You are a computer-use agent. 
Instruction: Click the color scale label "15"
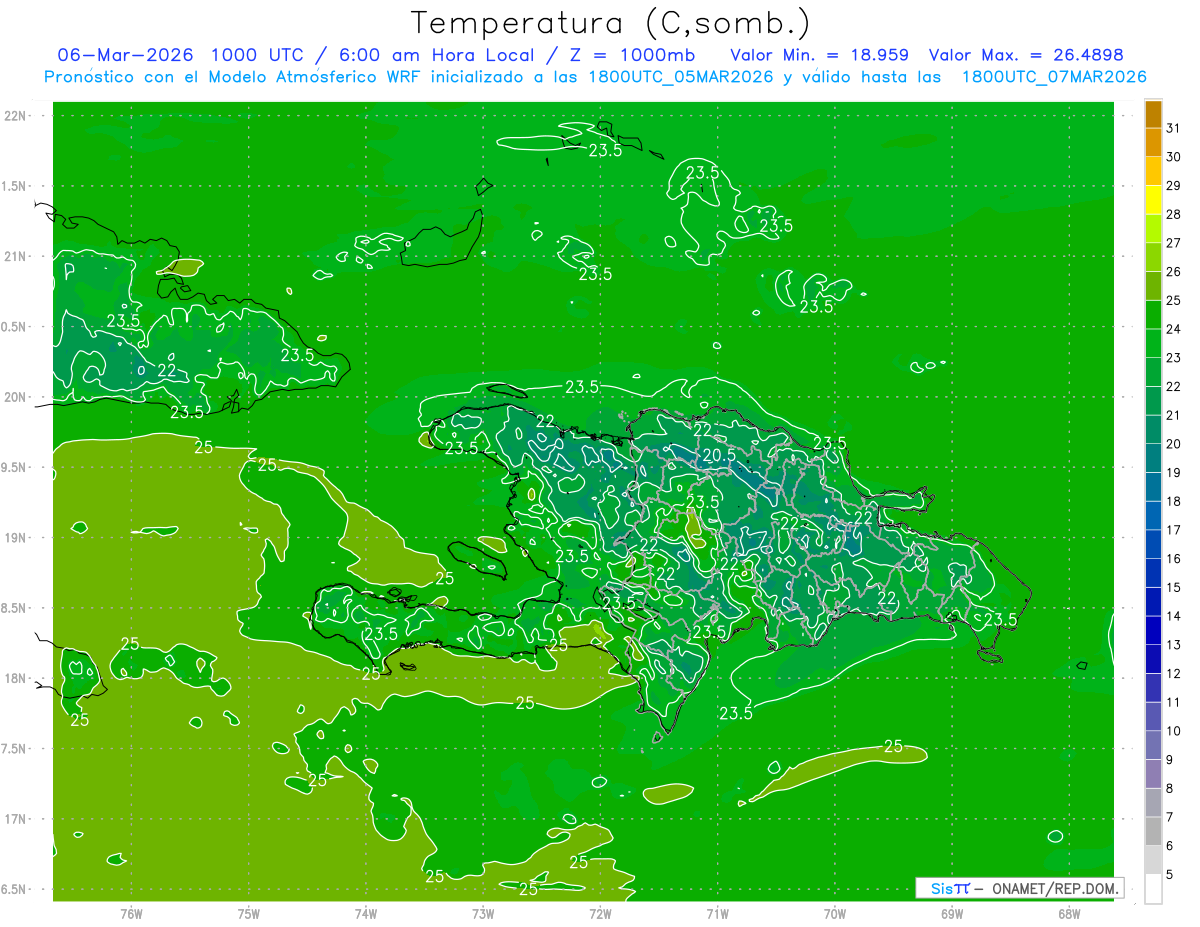tap(1174, 588)
